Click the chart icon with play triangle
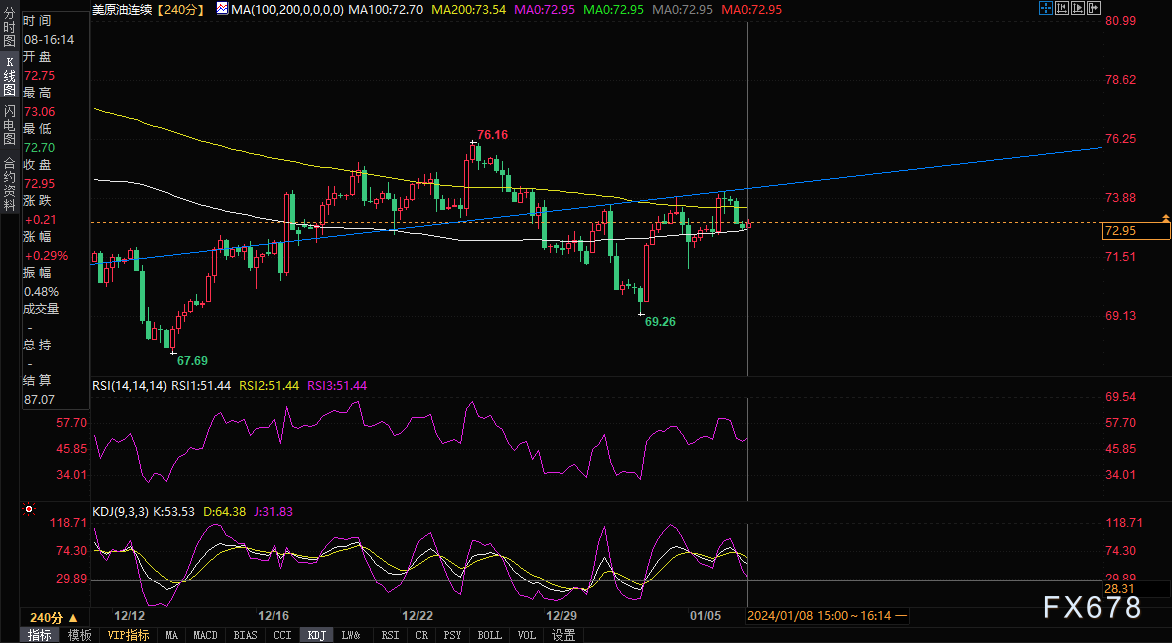The image size is (1172, 643). click(1079, 9)
